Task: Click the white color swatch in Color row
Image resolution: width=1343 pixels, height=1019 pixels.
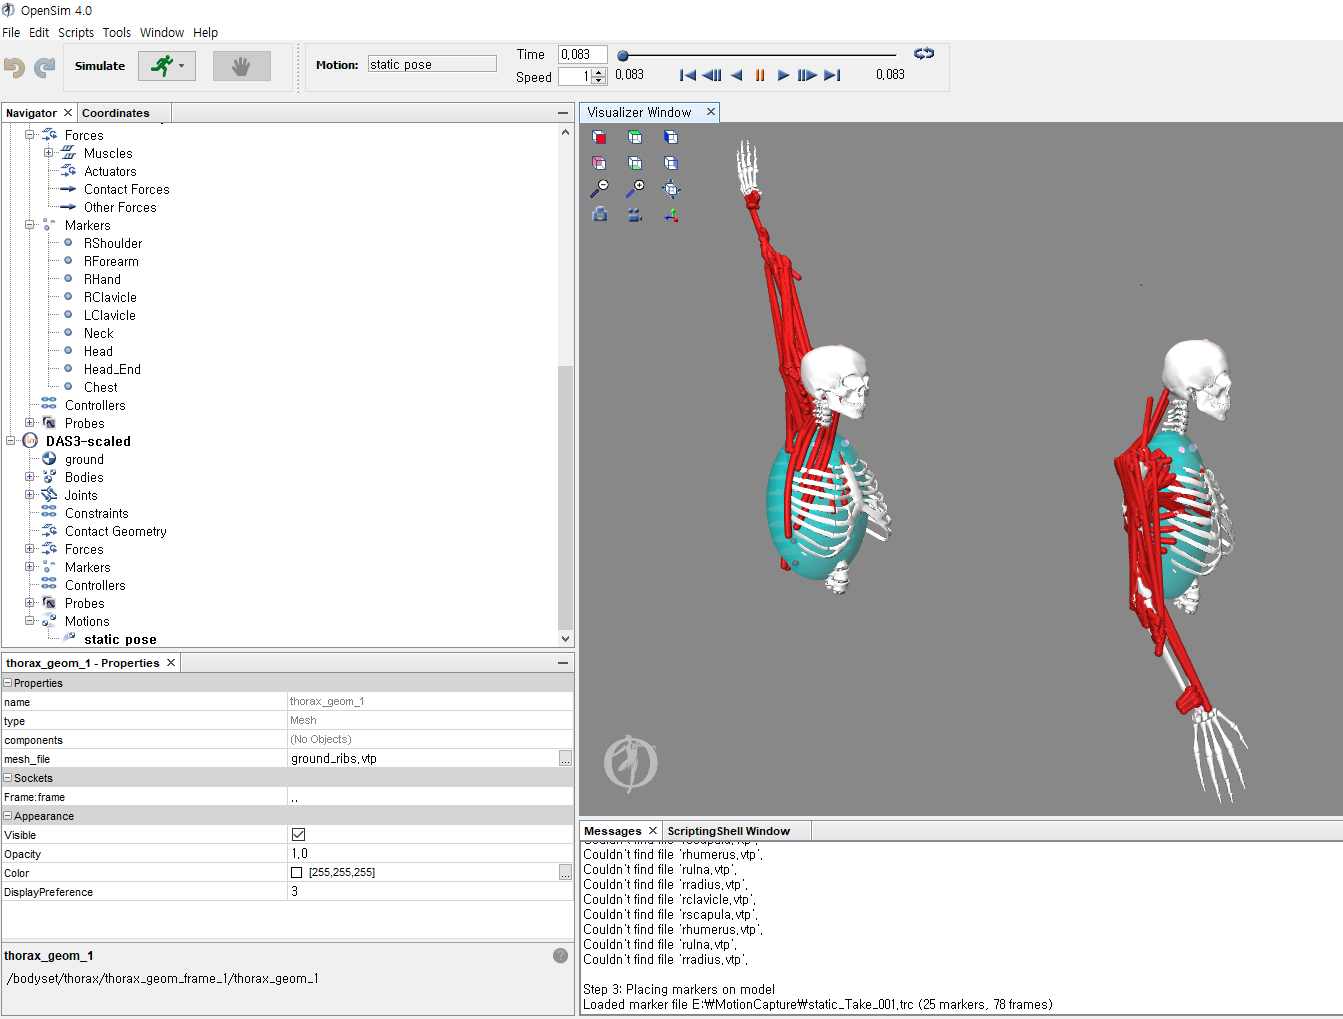Action: 296,873
